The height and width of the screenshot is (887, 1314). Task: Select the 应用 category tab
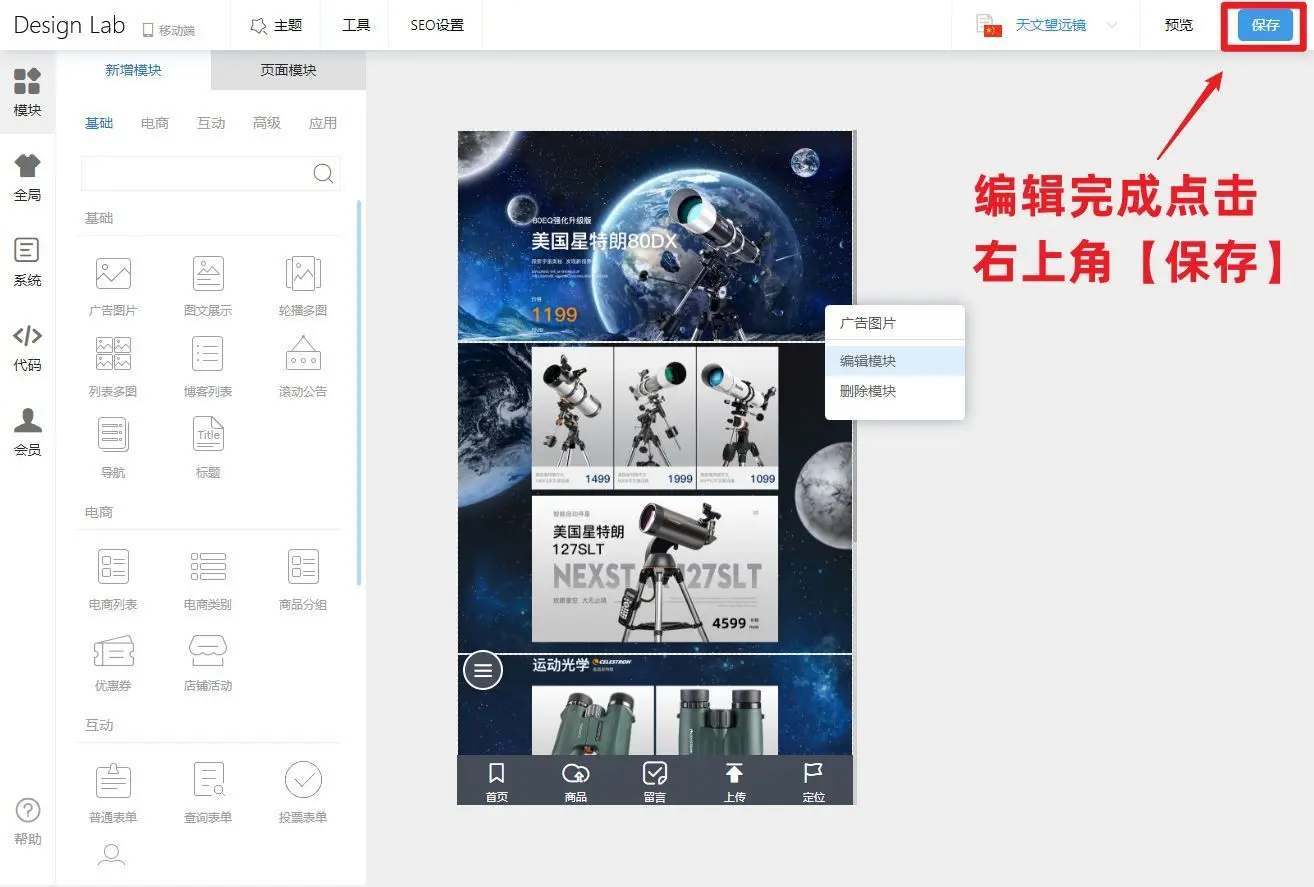point(323,123)
